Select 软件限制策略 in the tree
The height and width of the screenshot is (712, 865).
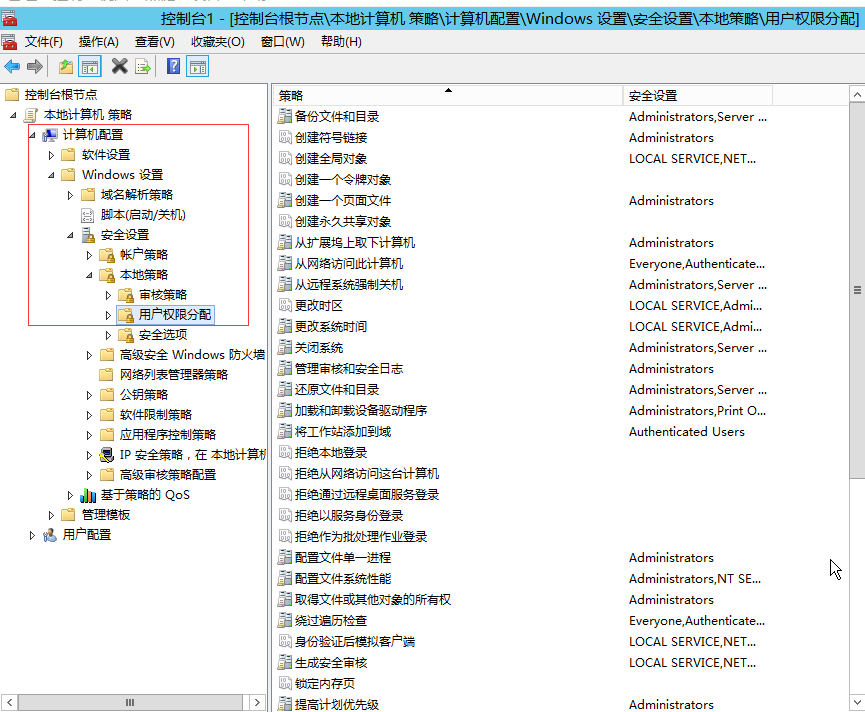click(156, 415)
